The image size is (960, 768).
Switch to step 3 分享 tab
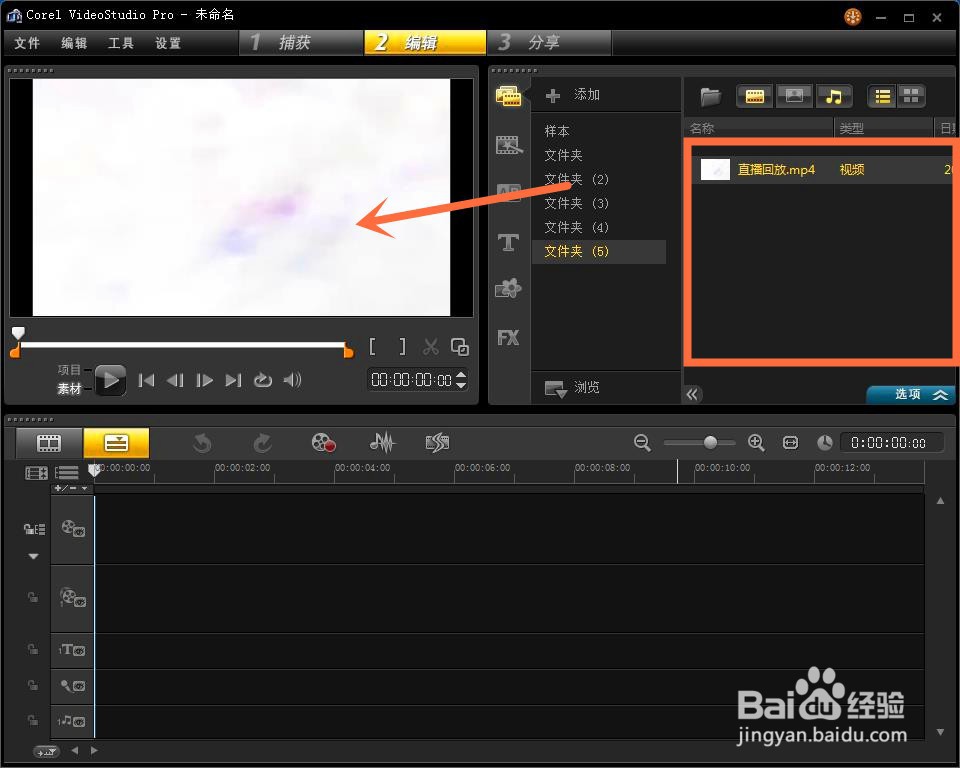[x=549, y=42]
